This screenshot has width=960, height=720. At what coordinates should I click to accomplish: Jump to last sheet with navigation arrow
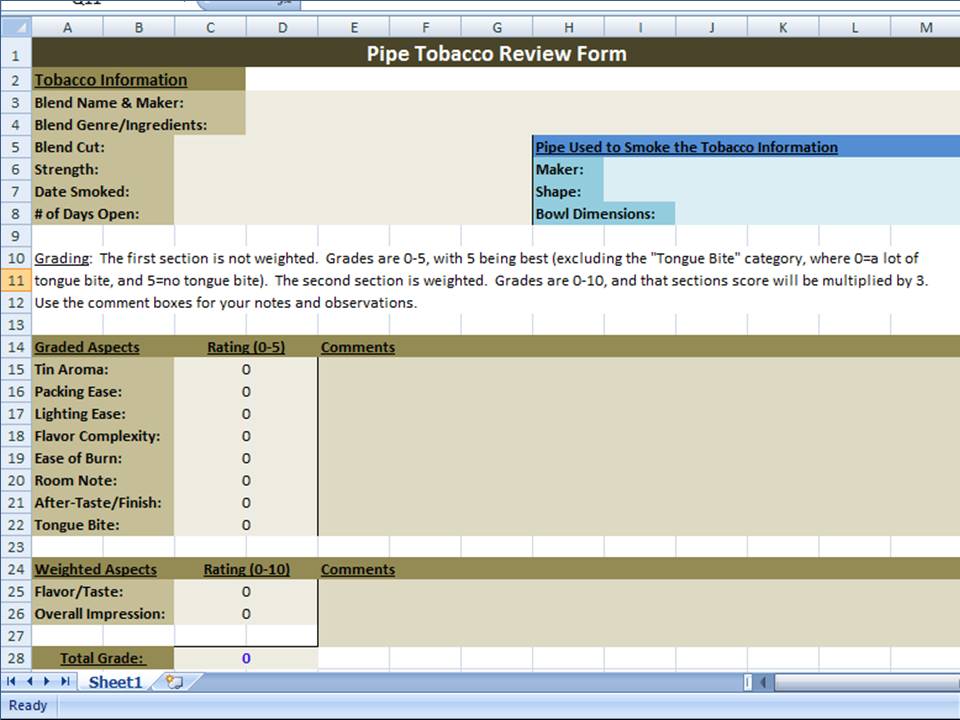[x=65, y=682]
